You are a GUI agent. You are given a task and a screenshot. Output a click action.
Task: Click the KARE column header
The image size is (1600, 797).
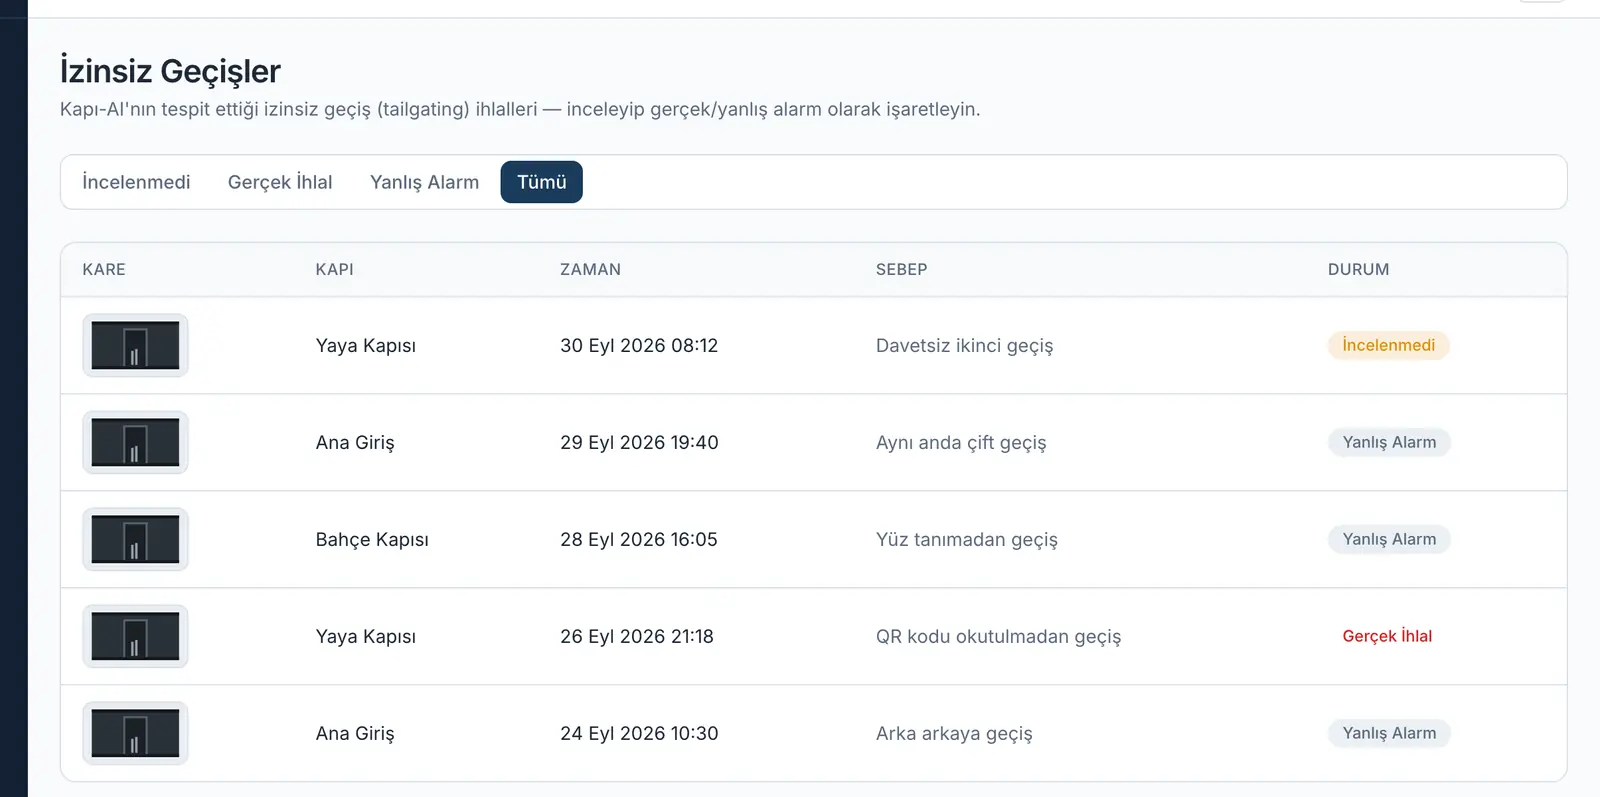pyautogui.click(x=104, y=269)
